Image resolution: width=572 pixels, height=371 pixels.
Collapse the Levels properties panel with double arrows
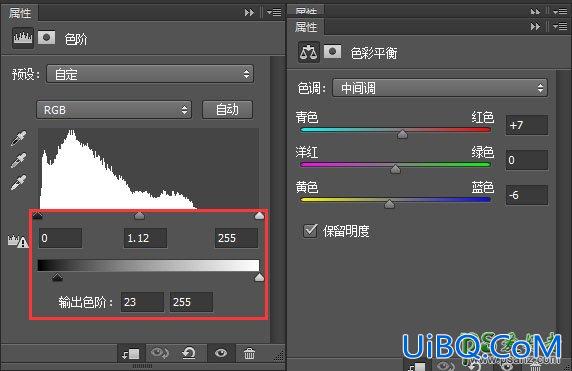(x=249, y=13)
